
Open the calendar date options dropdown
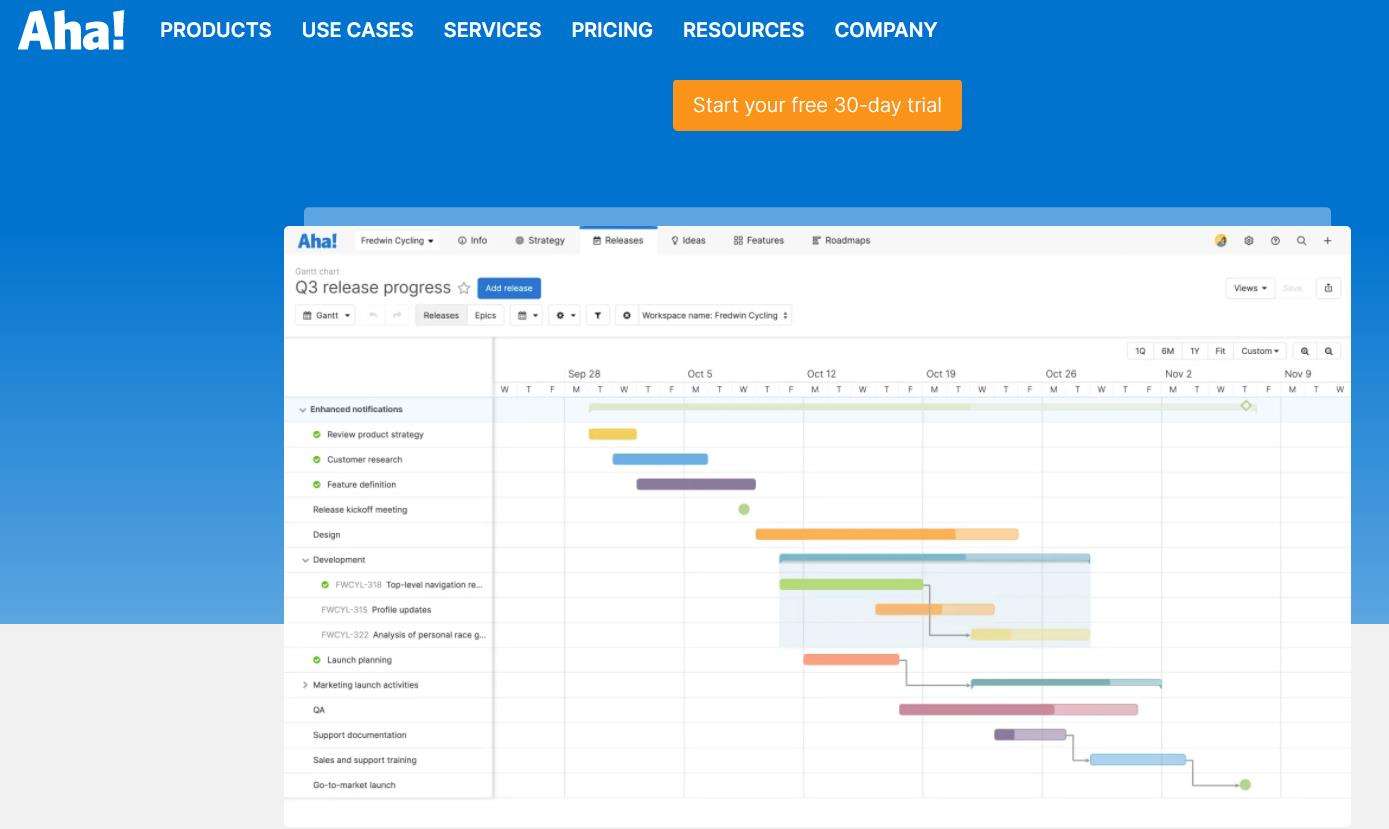pos(527,315)
